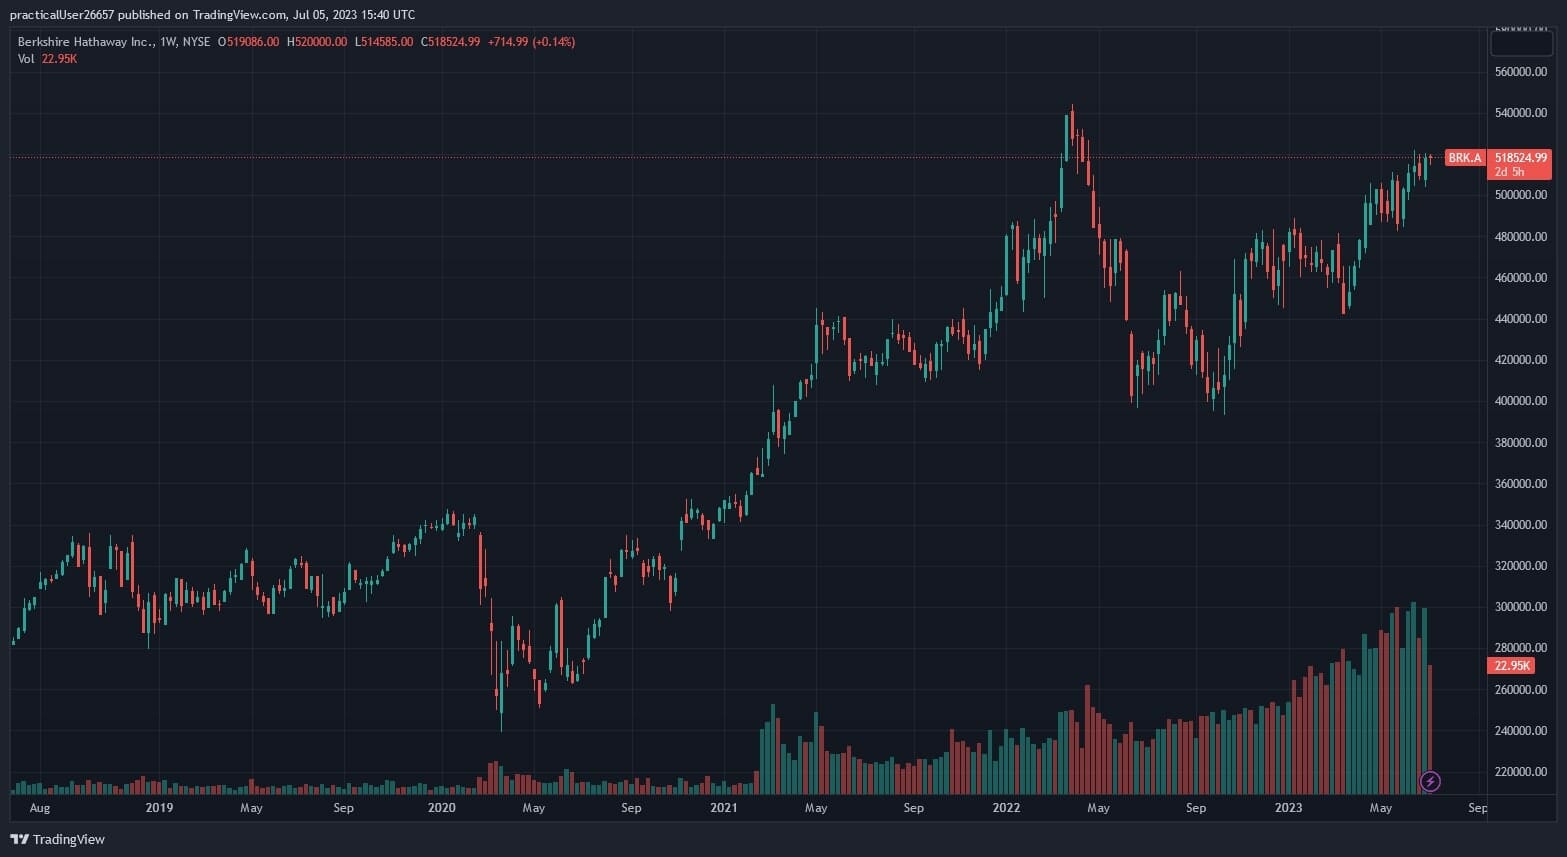1567x857 pixels.
Task: Click the +714.99 (+0.14%) change value
Action: (531, 42)
